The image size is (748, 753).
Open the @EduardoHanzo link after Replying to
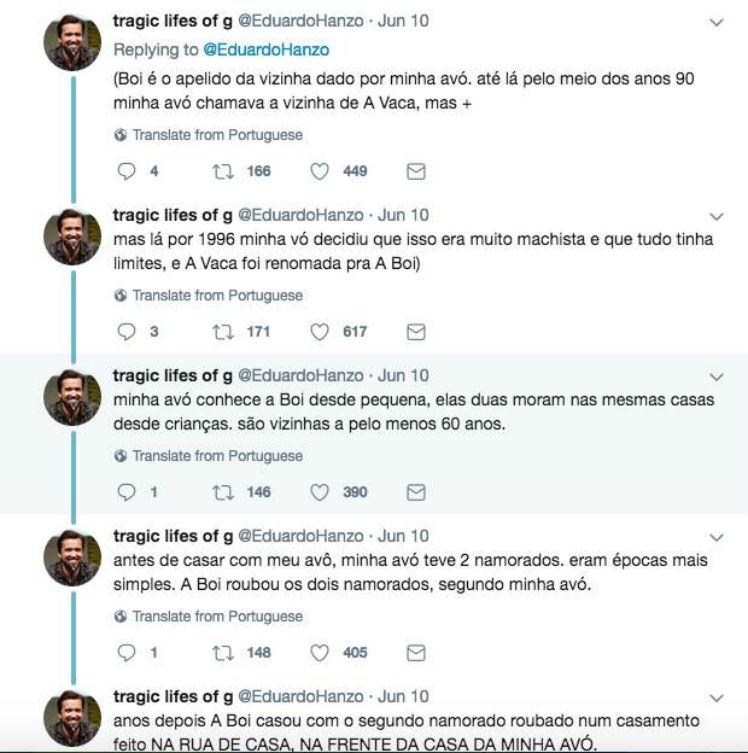[x=266, y=49]
